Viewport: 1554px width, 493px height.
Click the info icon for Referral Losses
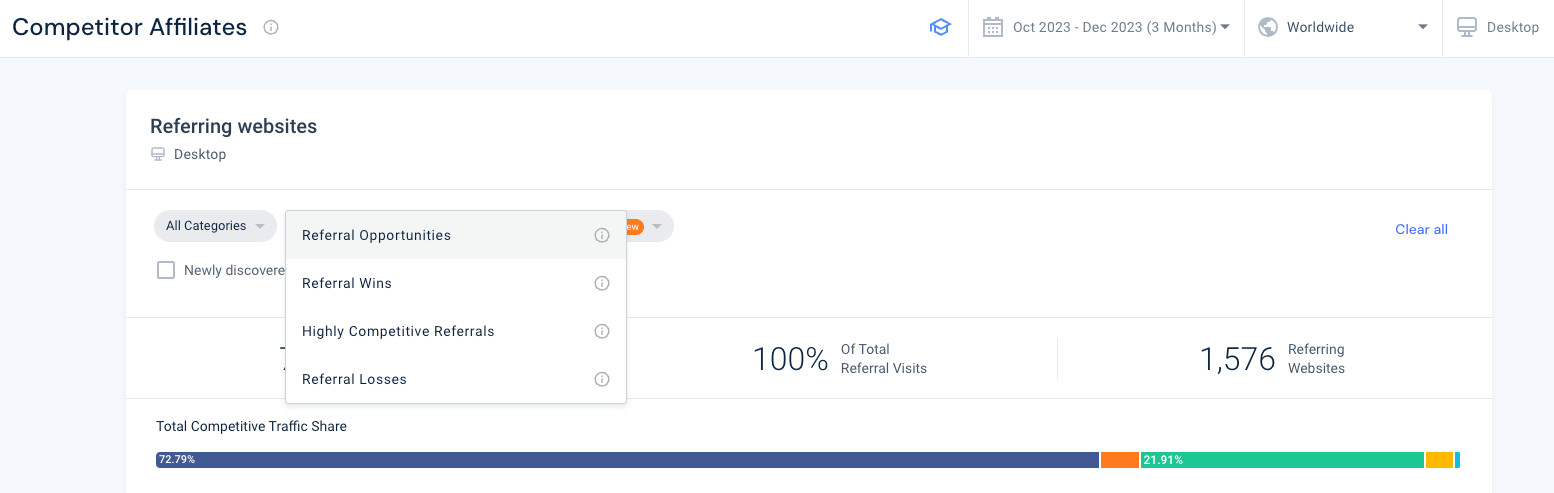point(602,380)
